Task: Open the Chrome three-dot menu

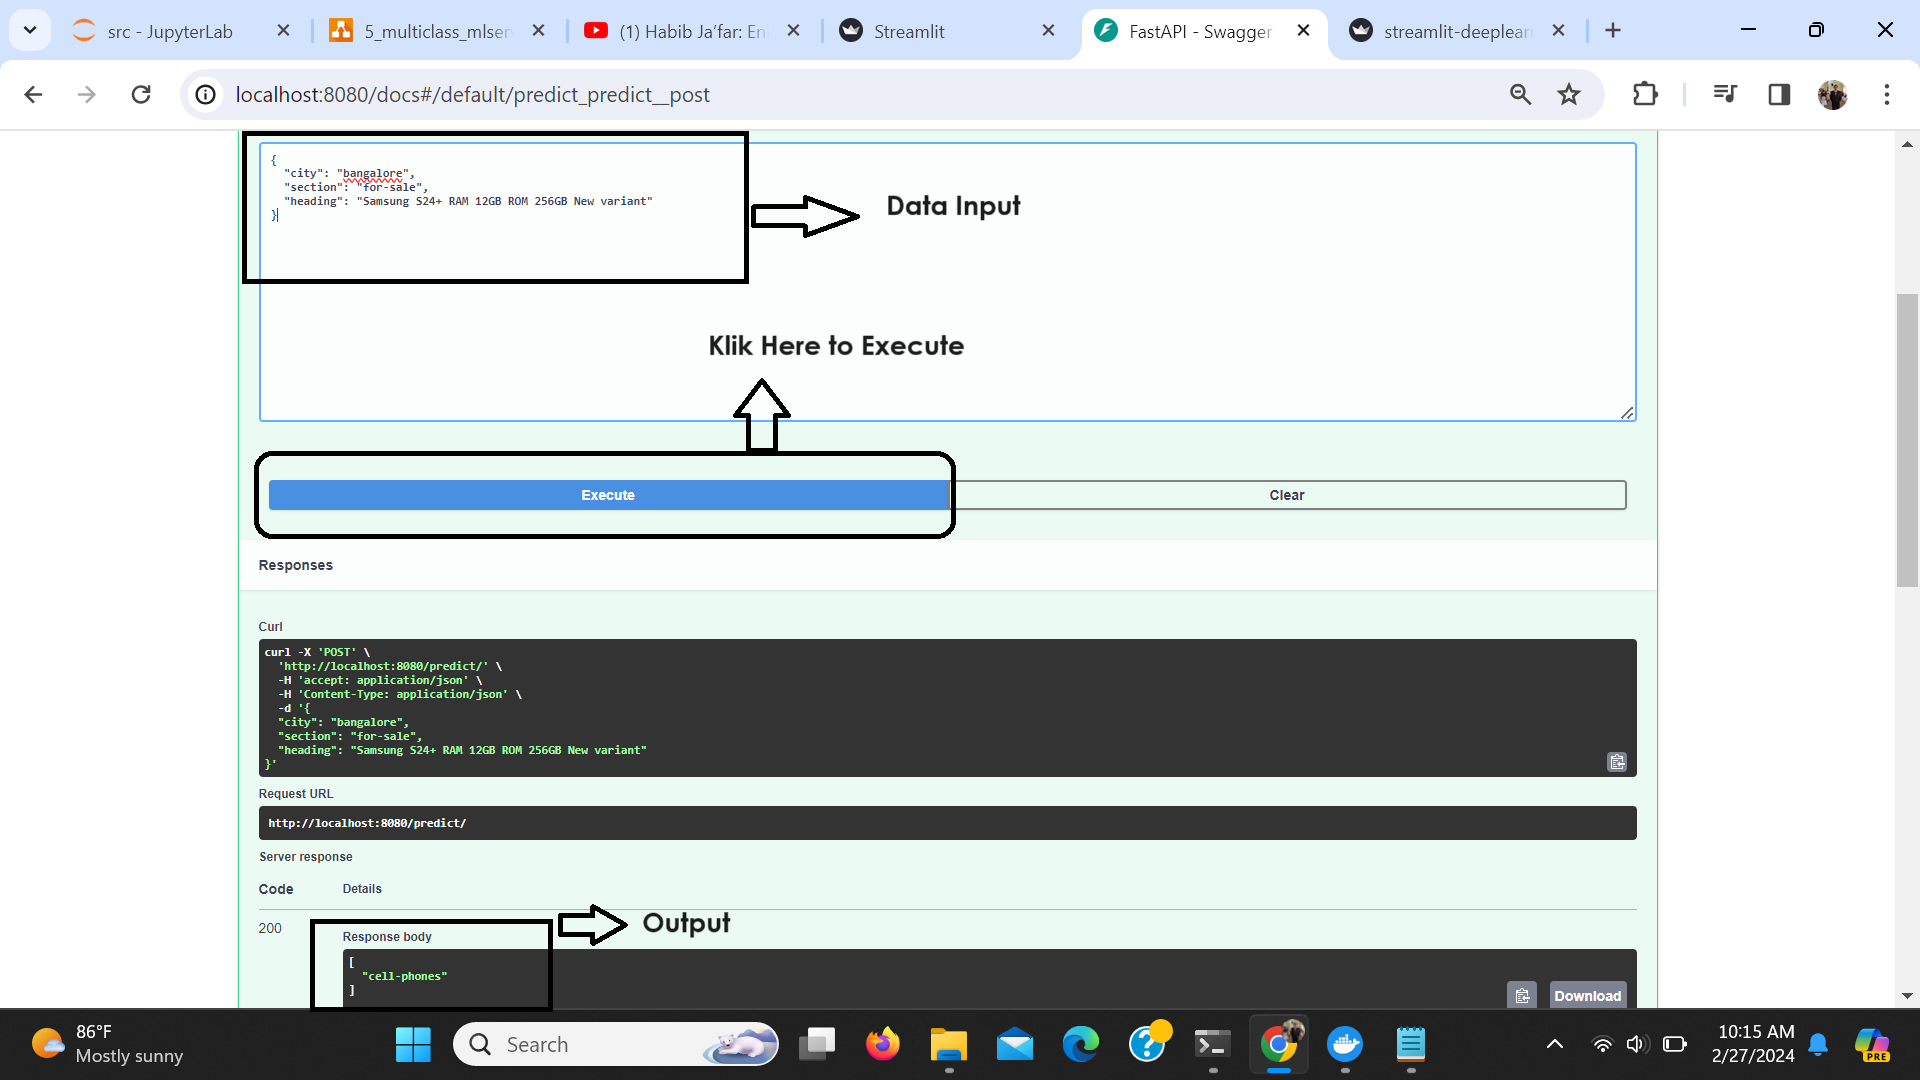Action: 1886,94
